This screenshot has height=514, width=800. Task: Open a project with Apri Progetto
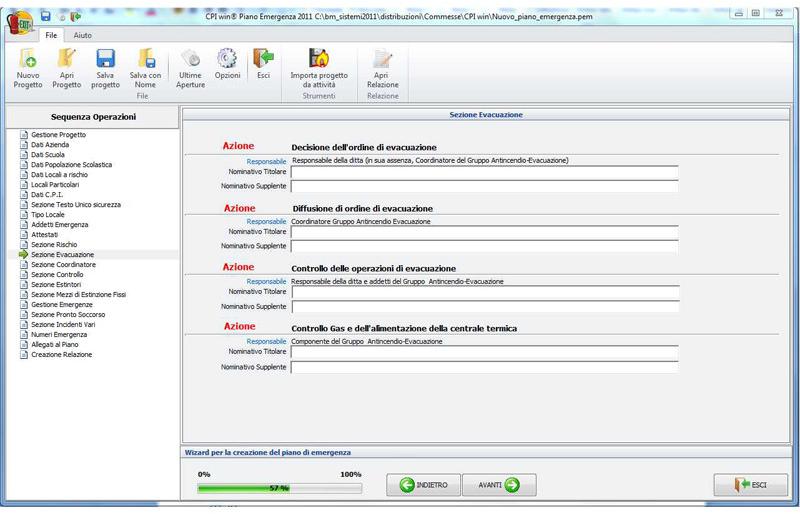(66, 62)
